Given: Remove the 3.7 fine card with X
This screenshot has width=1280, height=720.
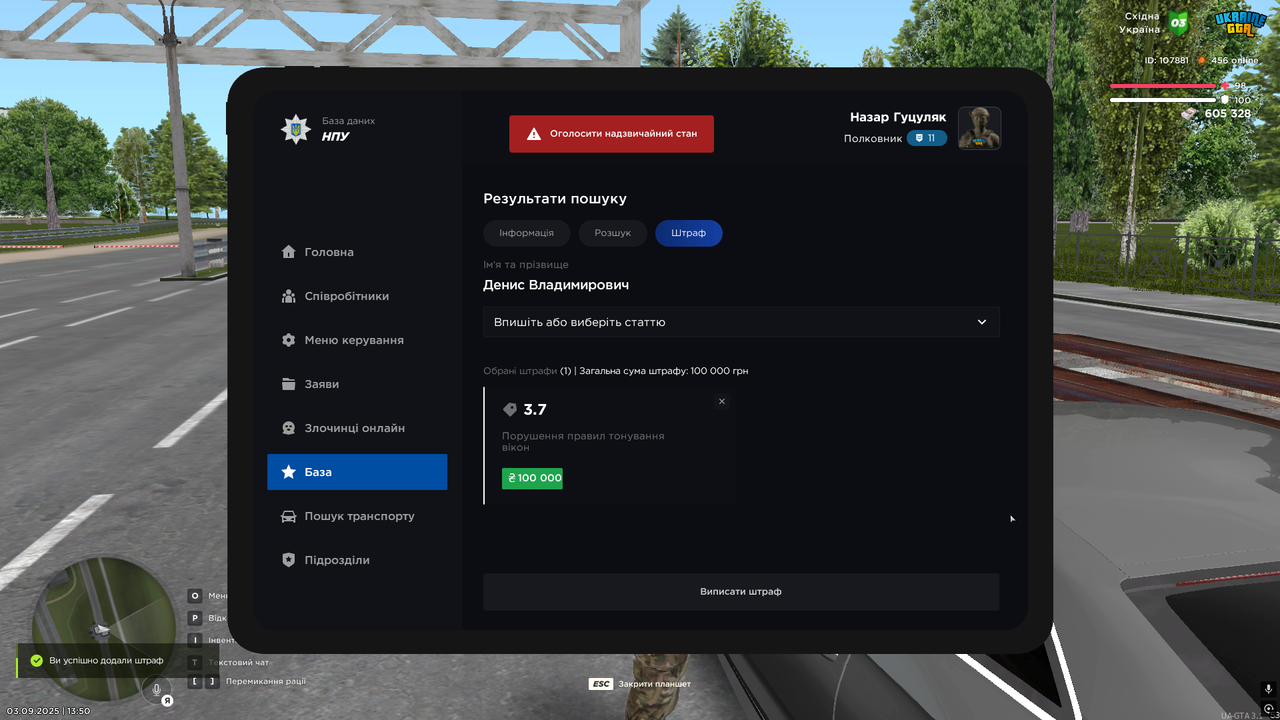Looking at the screenshot, I should coord(722,401).
